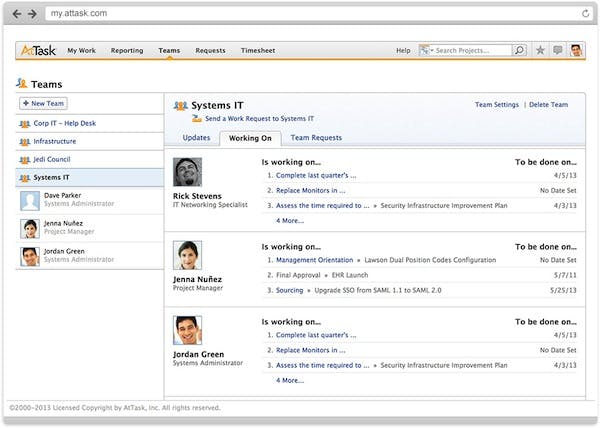Click the Delete Team link
The image size is (600, 428).
[x=548, y=104]
